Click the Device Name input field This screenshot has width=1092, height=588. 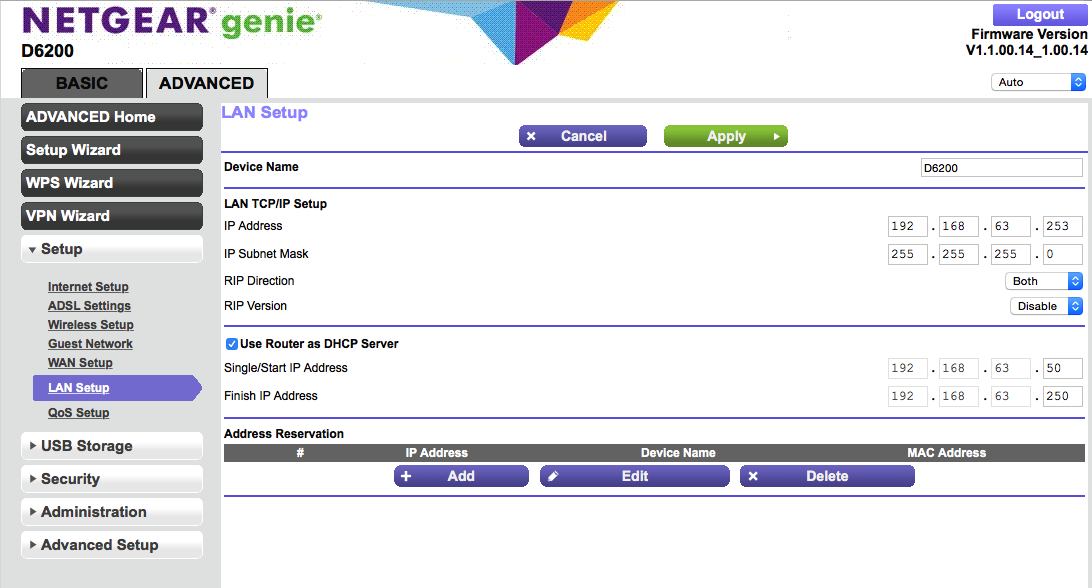(x=1001, y=168)
